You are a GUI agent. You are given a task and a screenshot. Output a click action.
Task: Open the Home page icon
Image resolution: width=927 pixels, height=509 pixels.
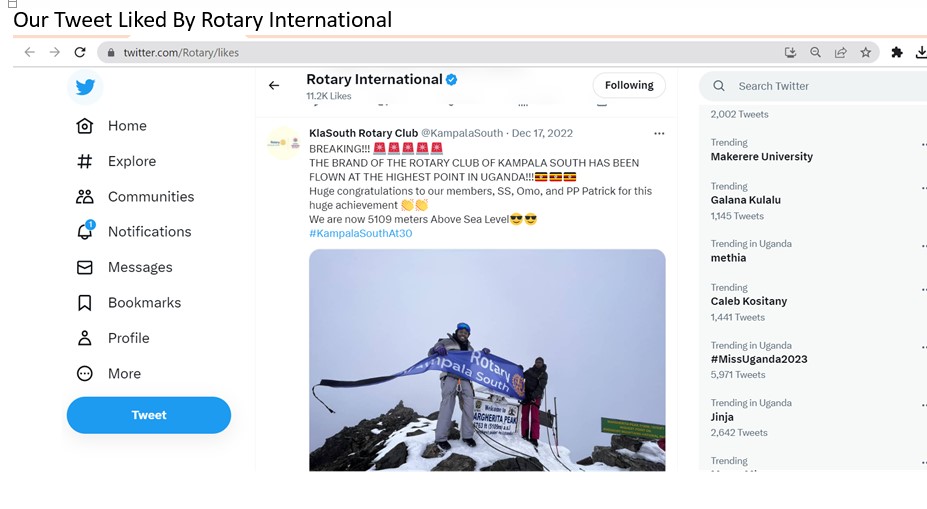[85, 126]
